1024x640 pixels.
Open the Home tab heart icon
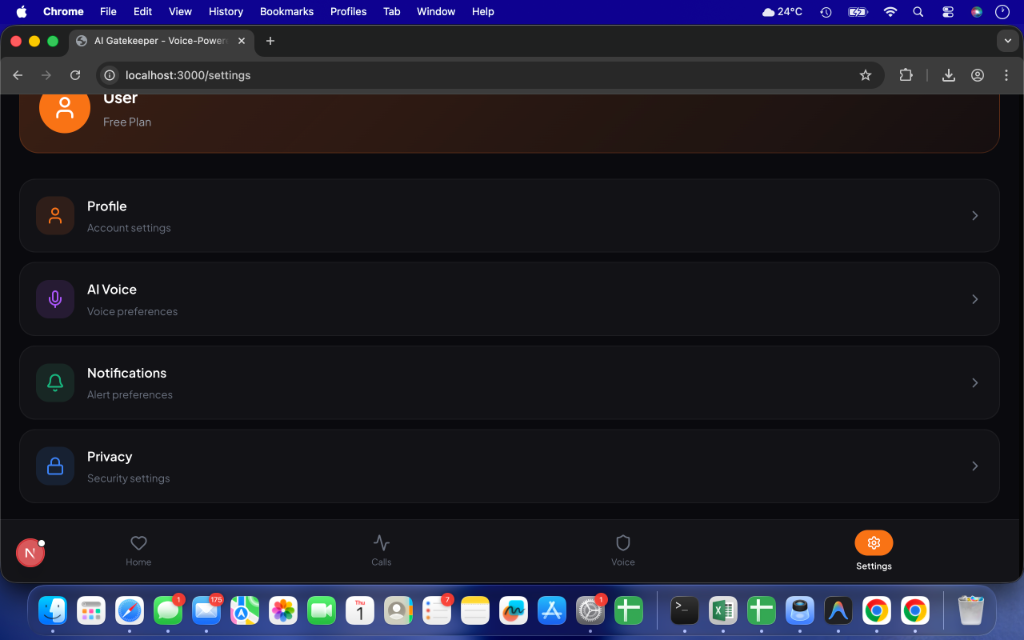point(139,543)
